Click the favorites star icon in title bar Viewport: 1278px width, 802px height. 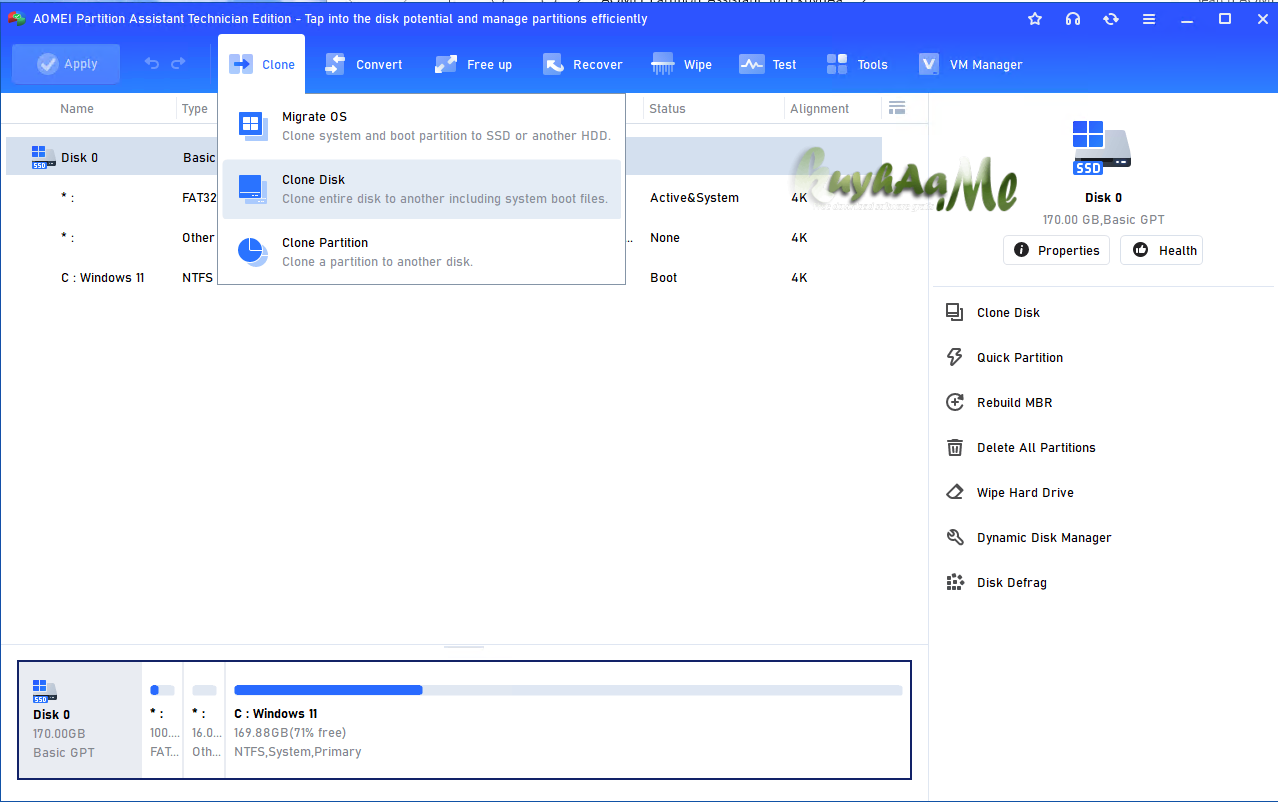tap(1035, 19)
